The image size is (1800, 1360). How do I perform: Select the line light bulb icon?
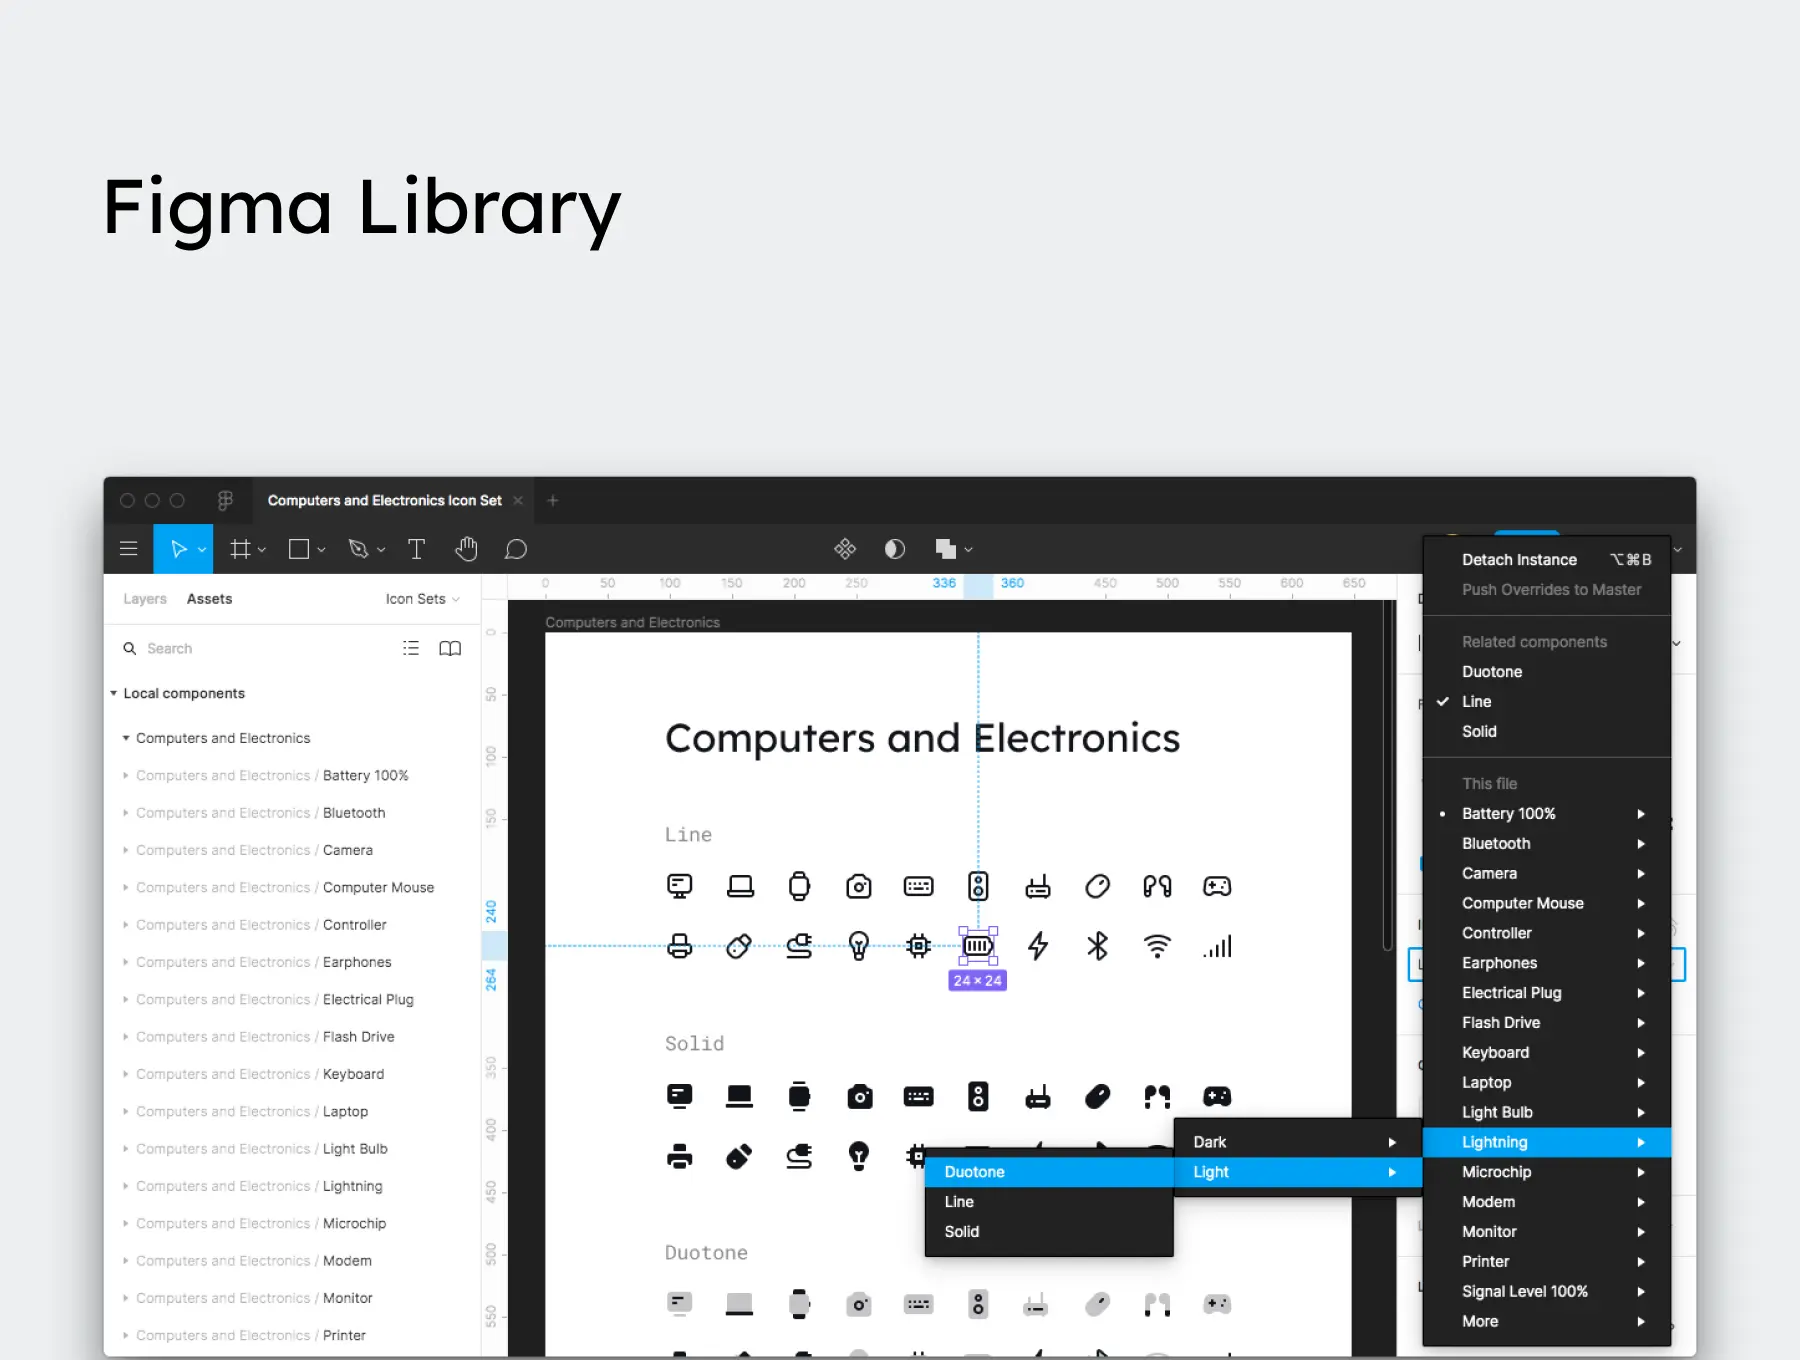pos(859,946)
